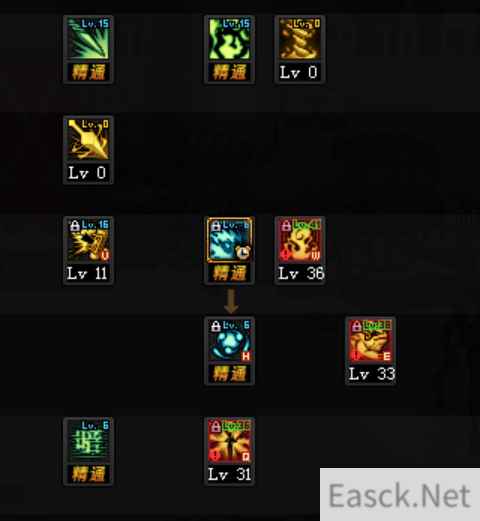Screen dimensions: 480x521
Task: Click the blue orb skill with H hotkey
Action: [x=229, y=340]
